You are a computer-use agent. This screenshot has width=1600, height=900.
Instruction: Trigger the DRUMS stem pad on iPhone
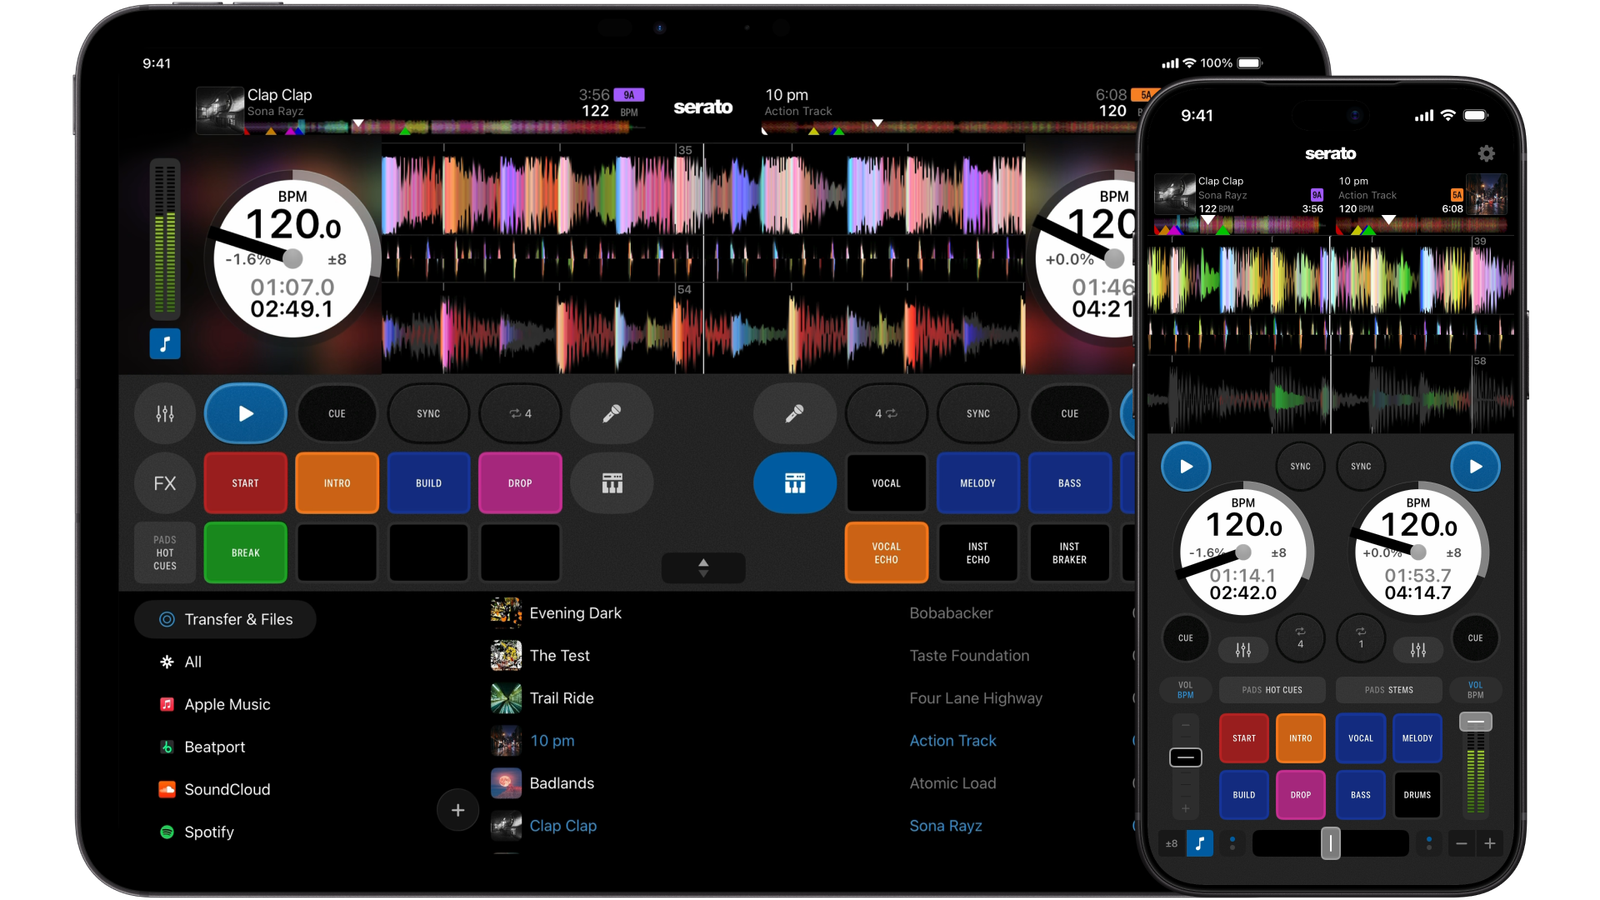1417,795
